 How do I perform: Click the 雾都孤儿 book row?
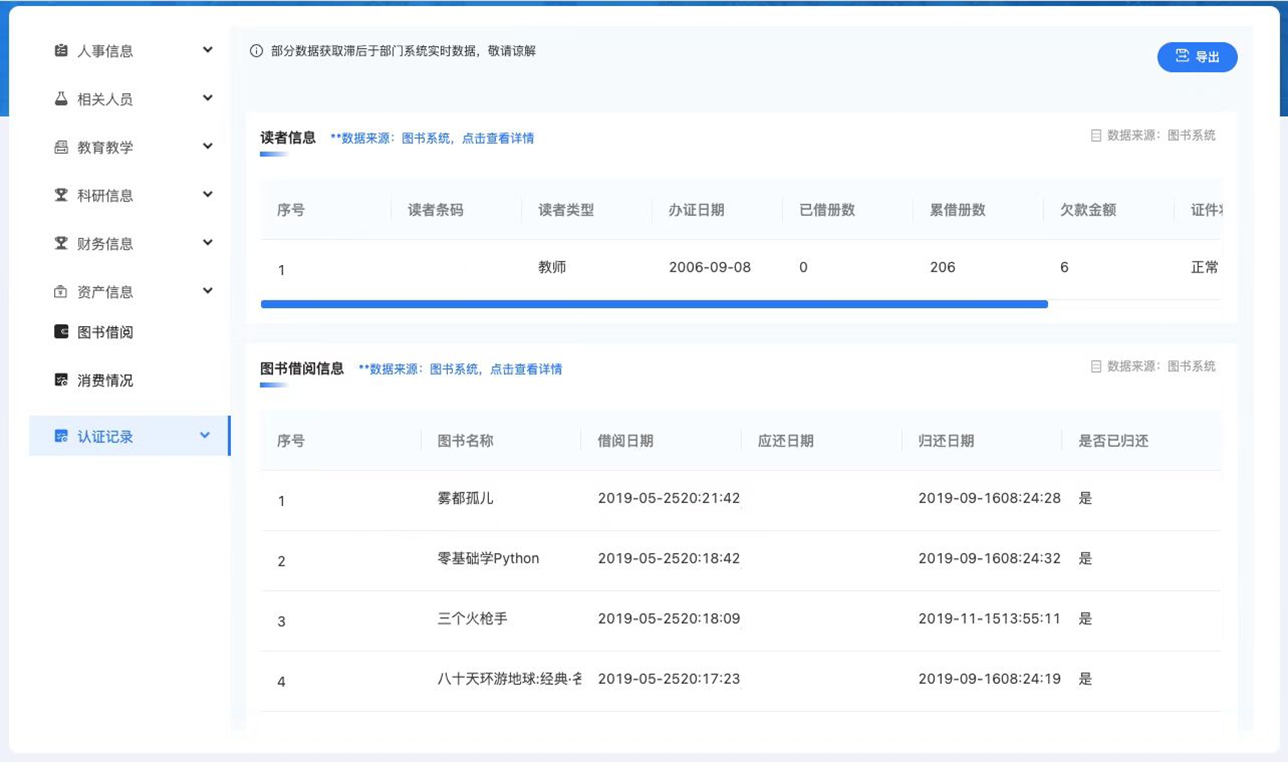point(465,499)
